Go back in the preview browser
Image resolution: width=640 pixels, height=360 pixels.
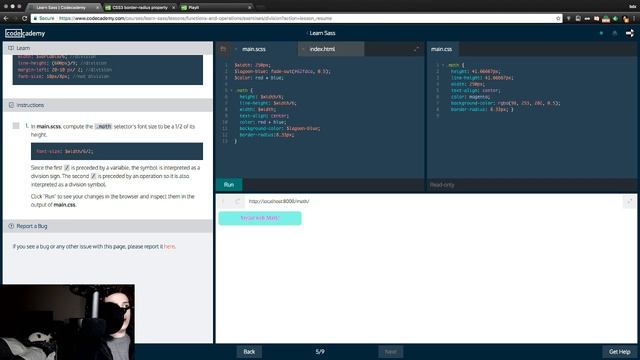(x=223, y=201)
